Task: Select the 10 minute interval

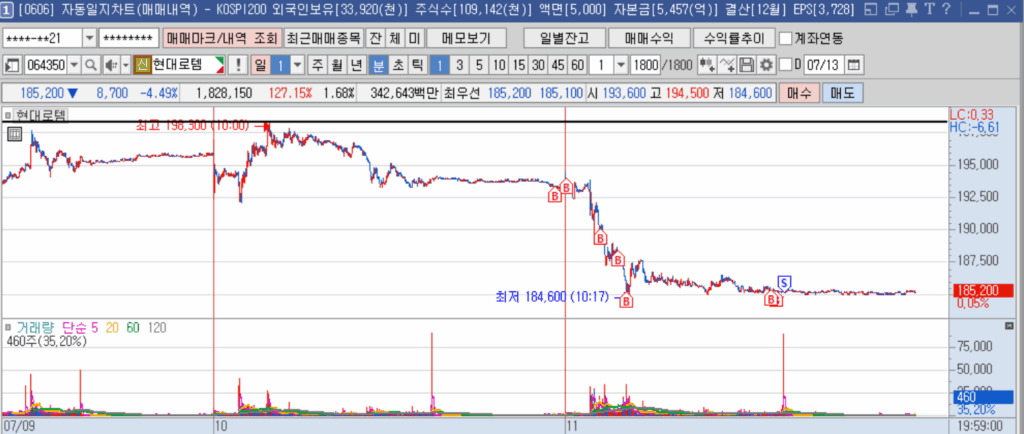Action: click(499, 65)
